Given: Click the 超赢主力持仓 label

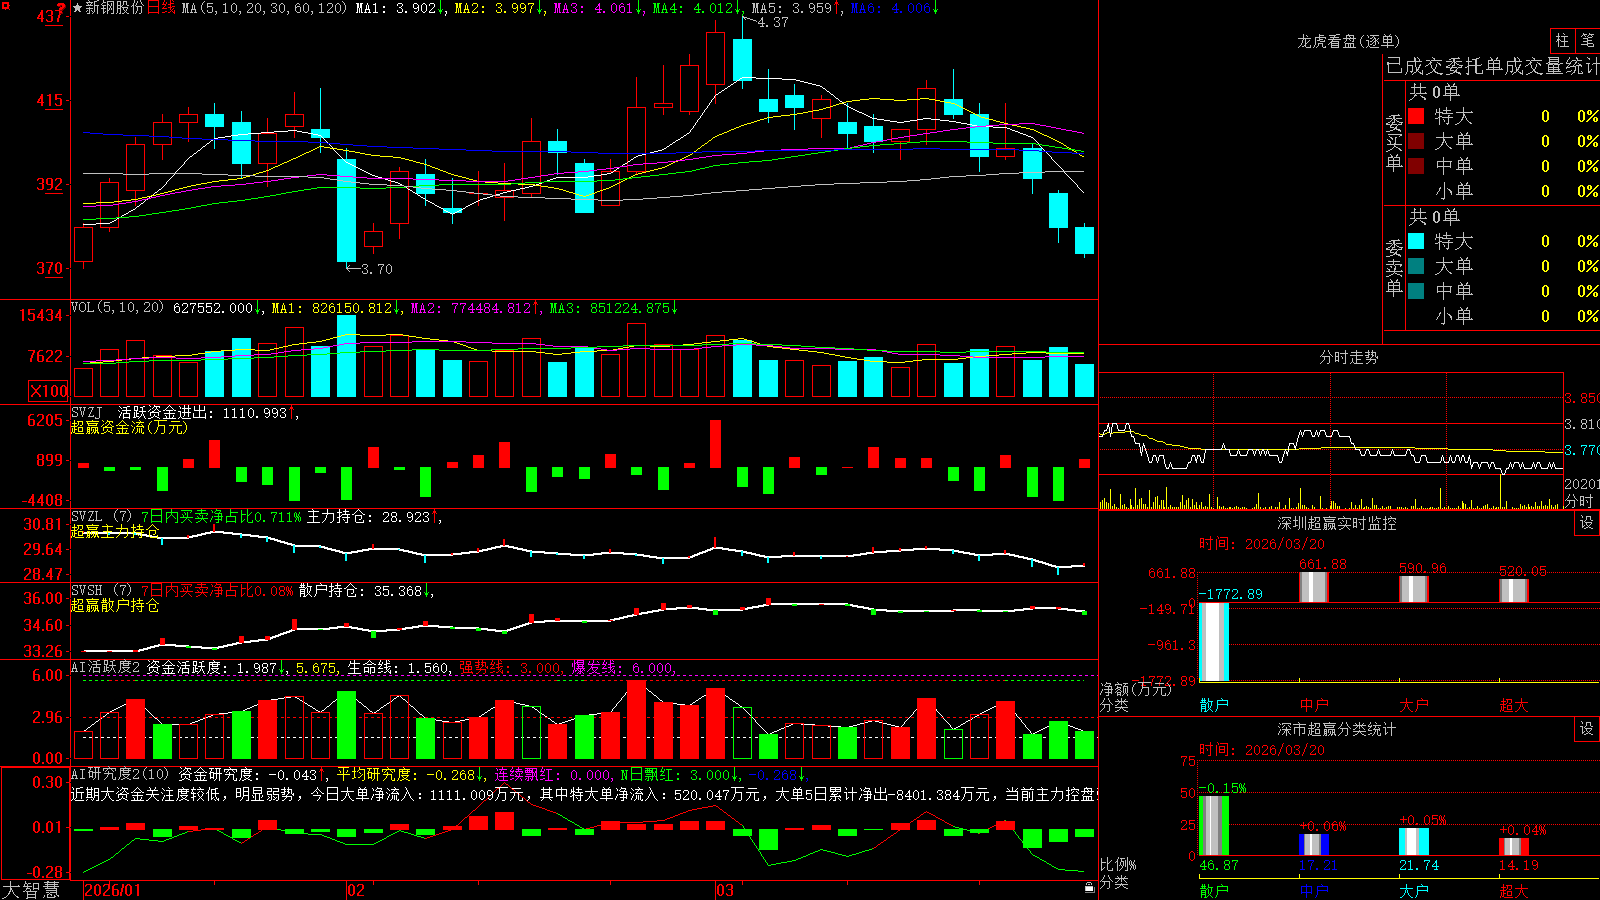Looking at the screenshot, I should click(x=115, y=531).
